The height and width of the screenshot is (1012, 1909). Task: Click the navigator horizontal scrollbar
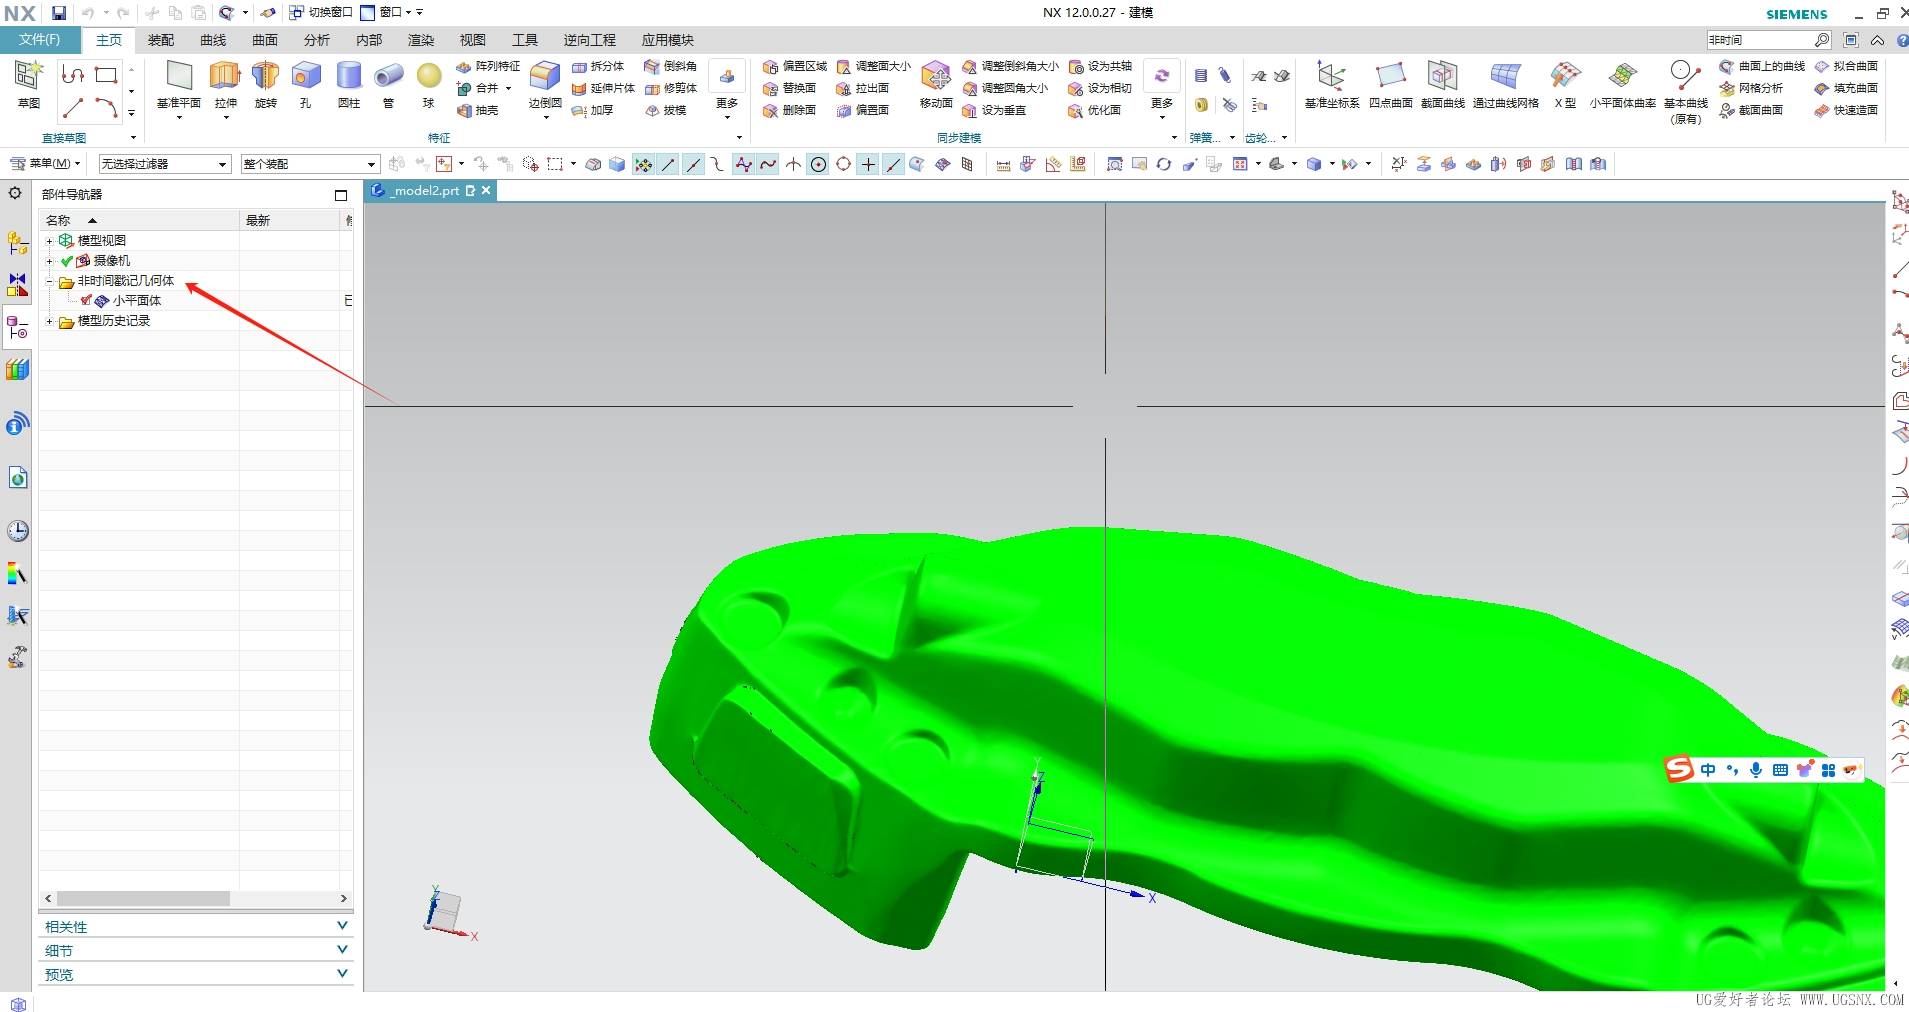coord(143,898)
